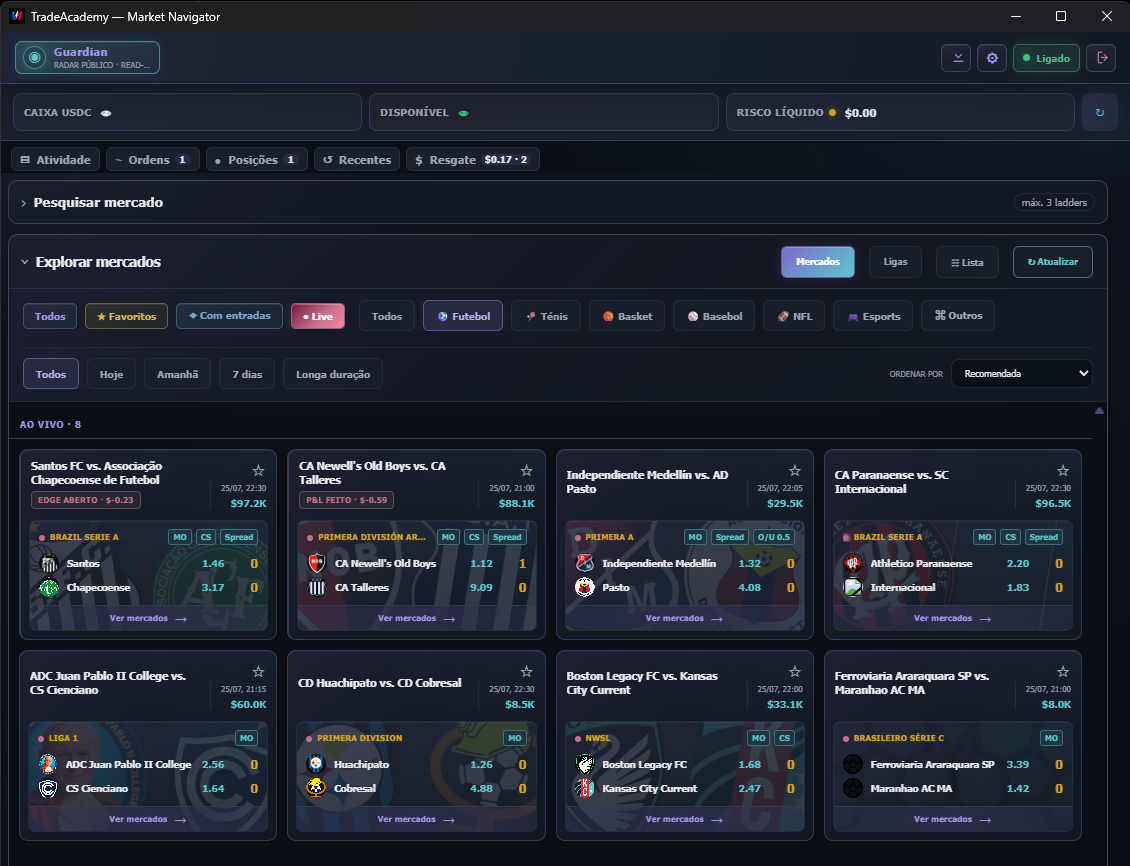This screenshot has width=1130, height=866.
Task: Select the Esports filter
Action: point(873,316)
